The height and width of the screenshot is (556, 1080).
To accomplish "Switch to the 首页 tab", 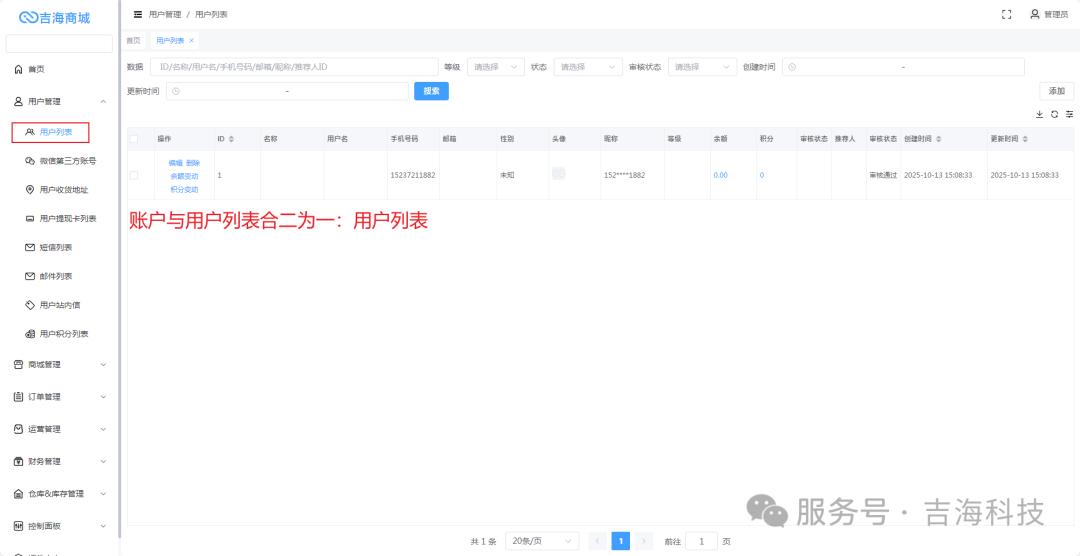I will (x=133, y=41).
